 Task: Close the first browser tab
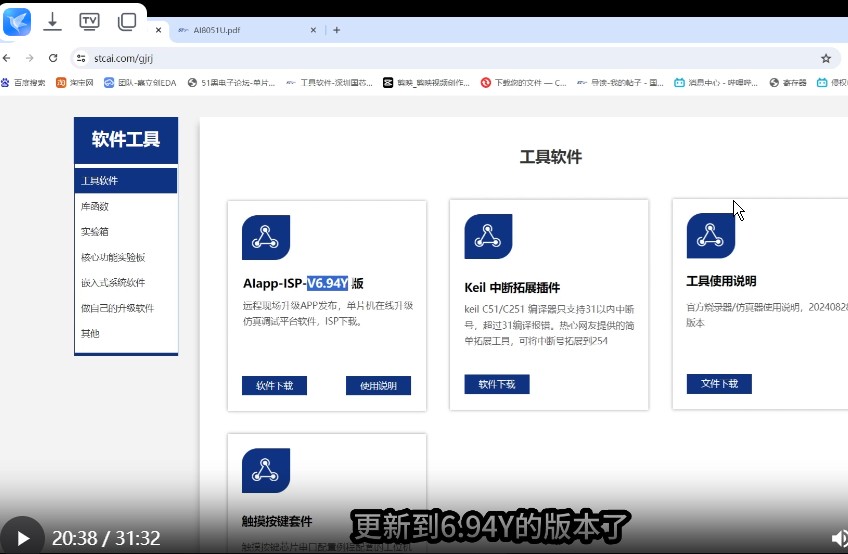point(158,30)
